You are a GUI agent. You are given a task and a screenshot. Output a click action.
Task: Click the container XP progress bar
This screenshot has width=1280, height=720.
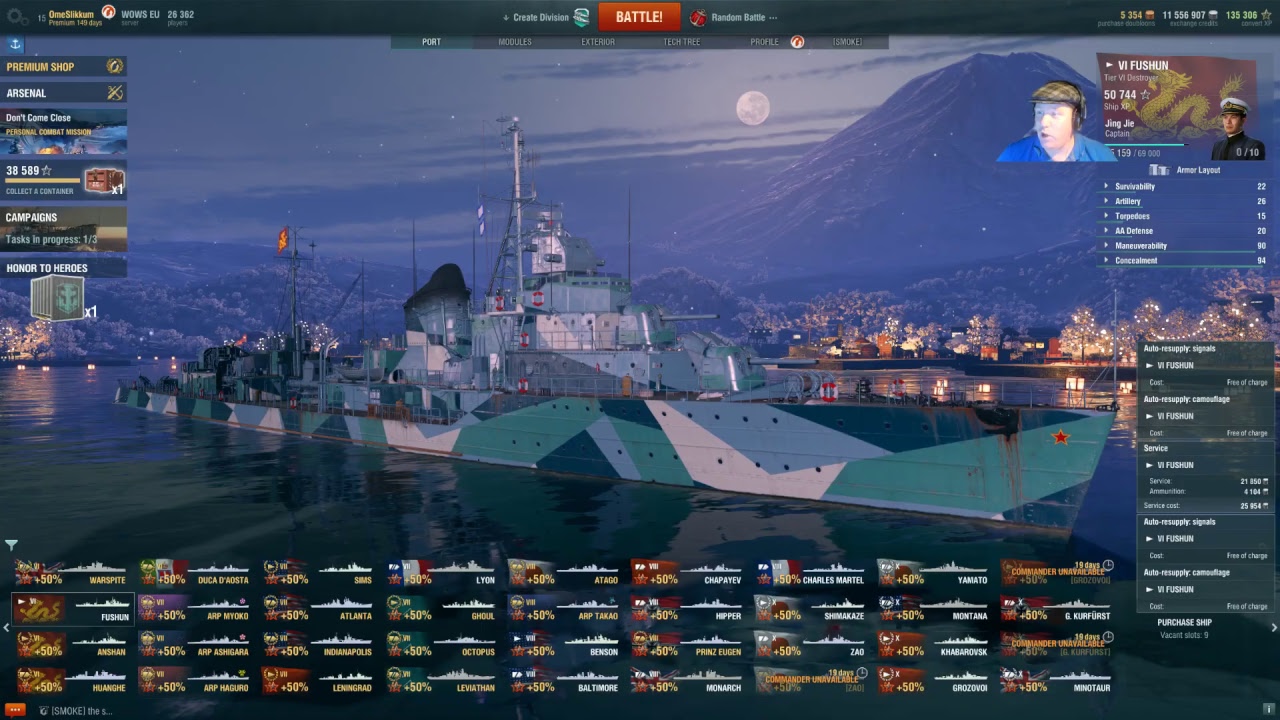[x=42, y=181]
